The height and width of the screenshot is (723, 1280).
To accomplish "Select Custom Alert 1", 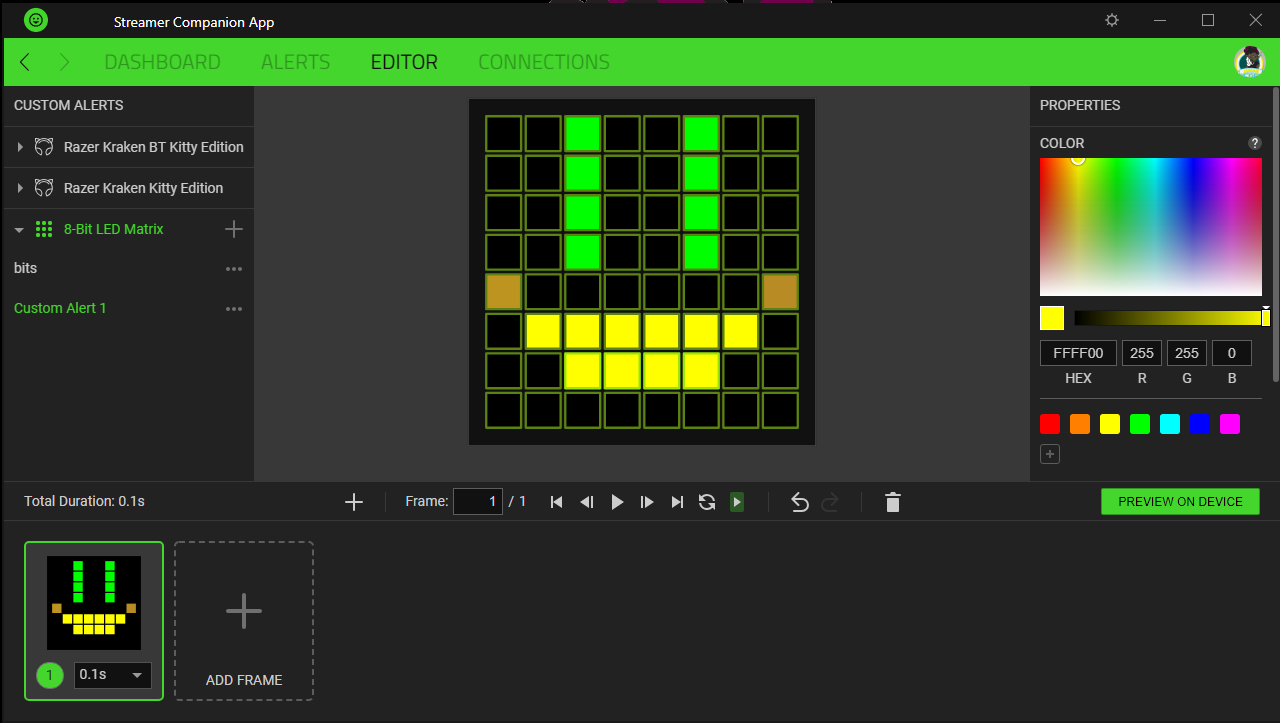I will (60, 309).
